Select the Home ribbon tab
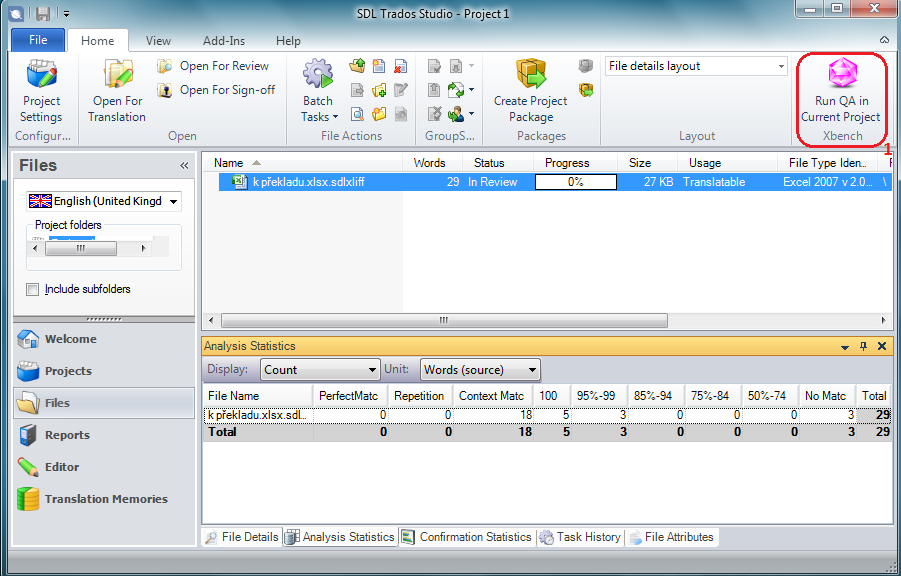The image size is (901, 576). [x=97, y=41]
